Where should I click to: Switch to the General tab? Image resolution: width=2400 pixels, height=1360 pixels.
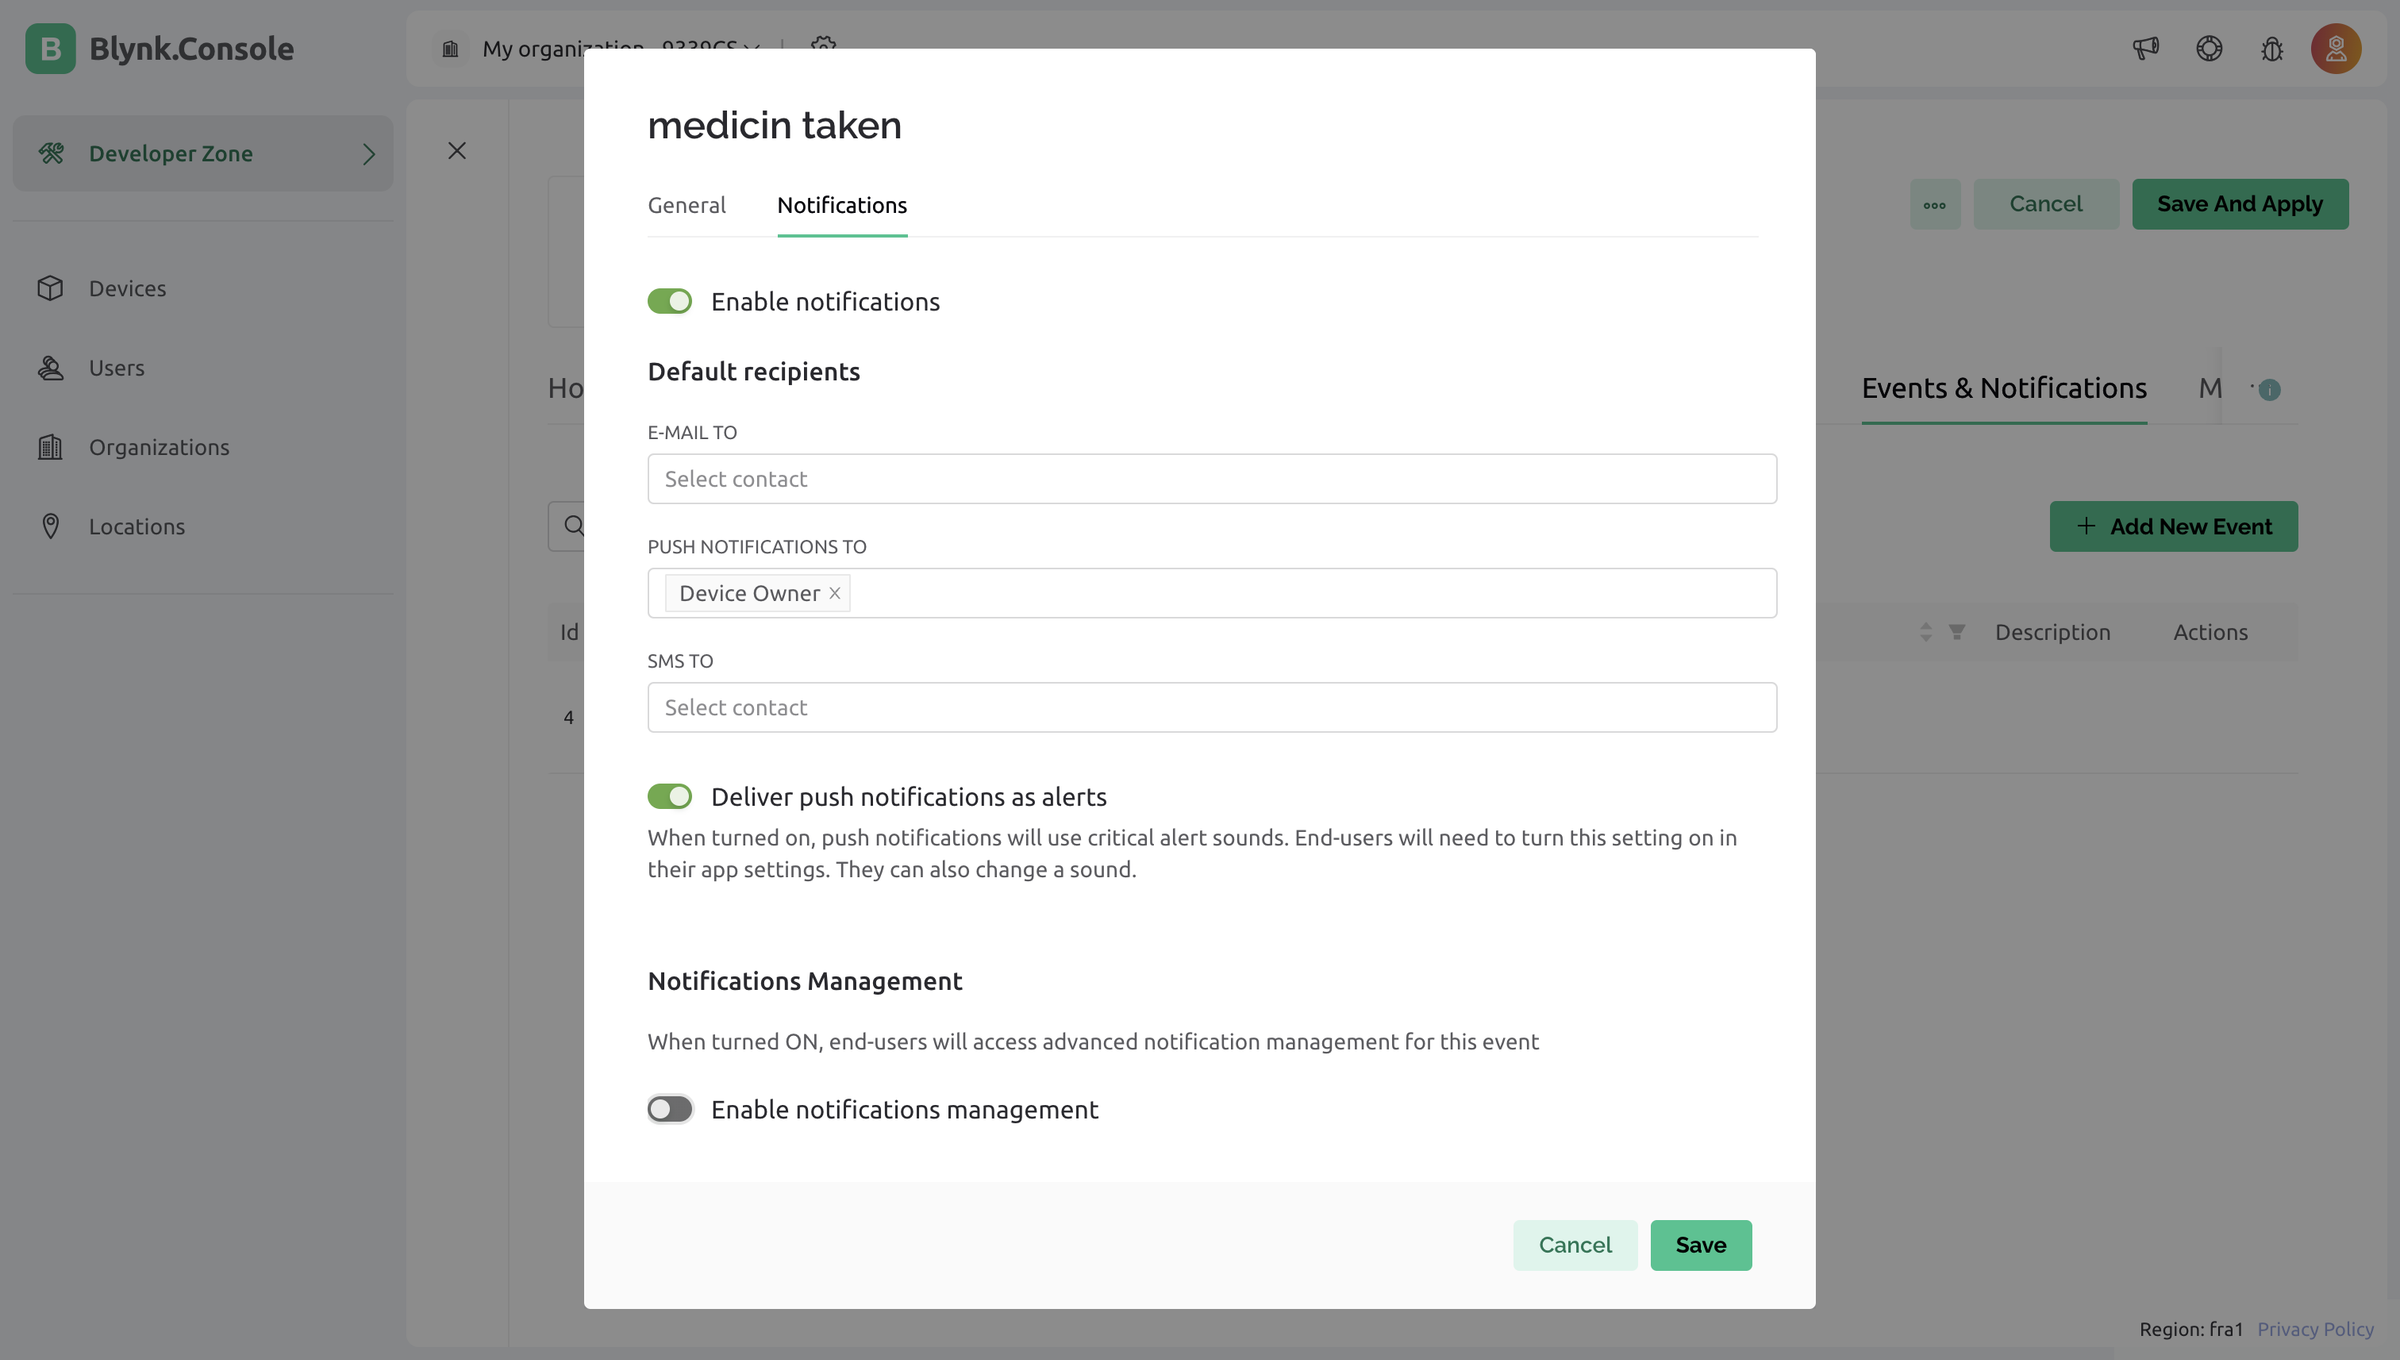point(686,205)
